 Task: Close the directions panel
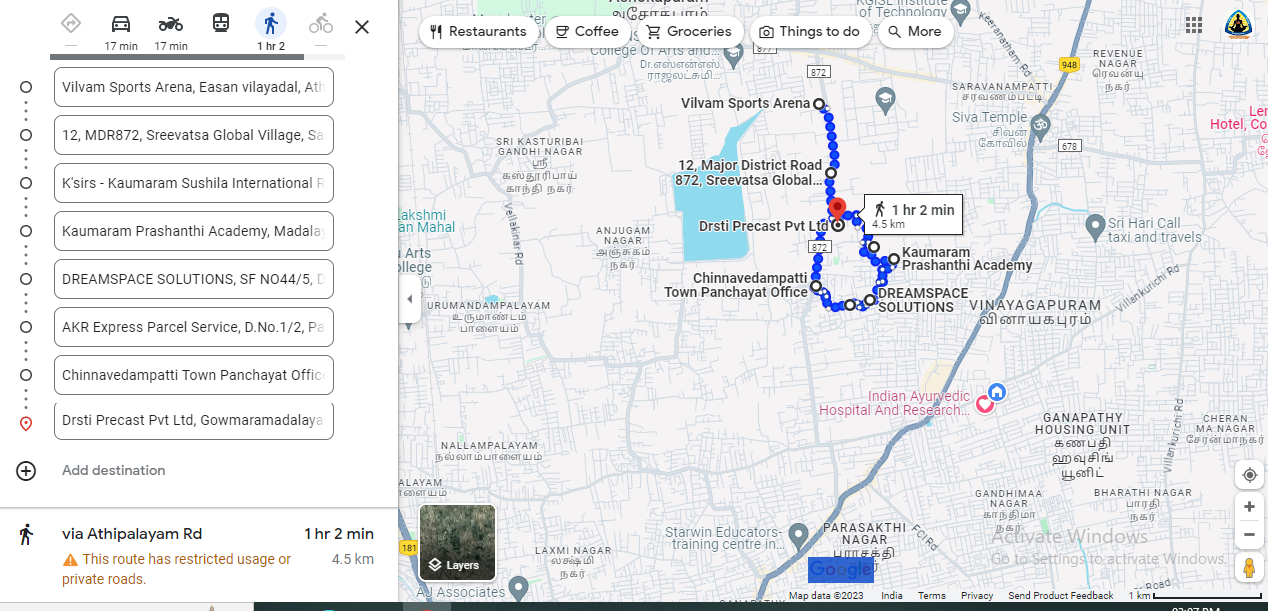click(x=362, y=27)
